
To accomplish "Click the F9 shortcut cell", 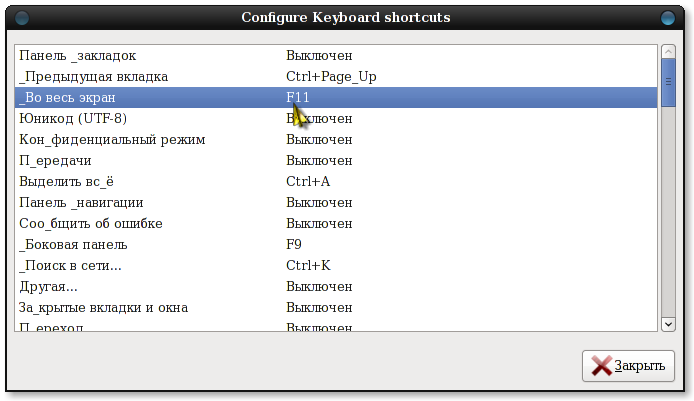I will [x=294, y=245].
